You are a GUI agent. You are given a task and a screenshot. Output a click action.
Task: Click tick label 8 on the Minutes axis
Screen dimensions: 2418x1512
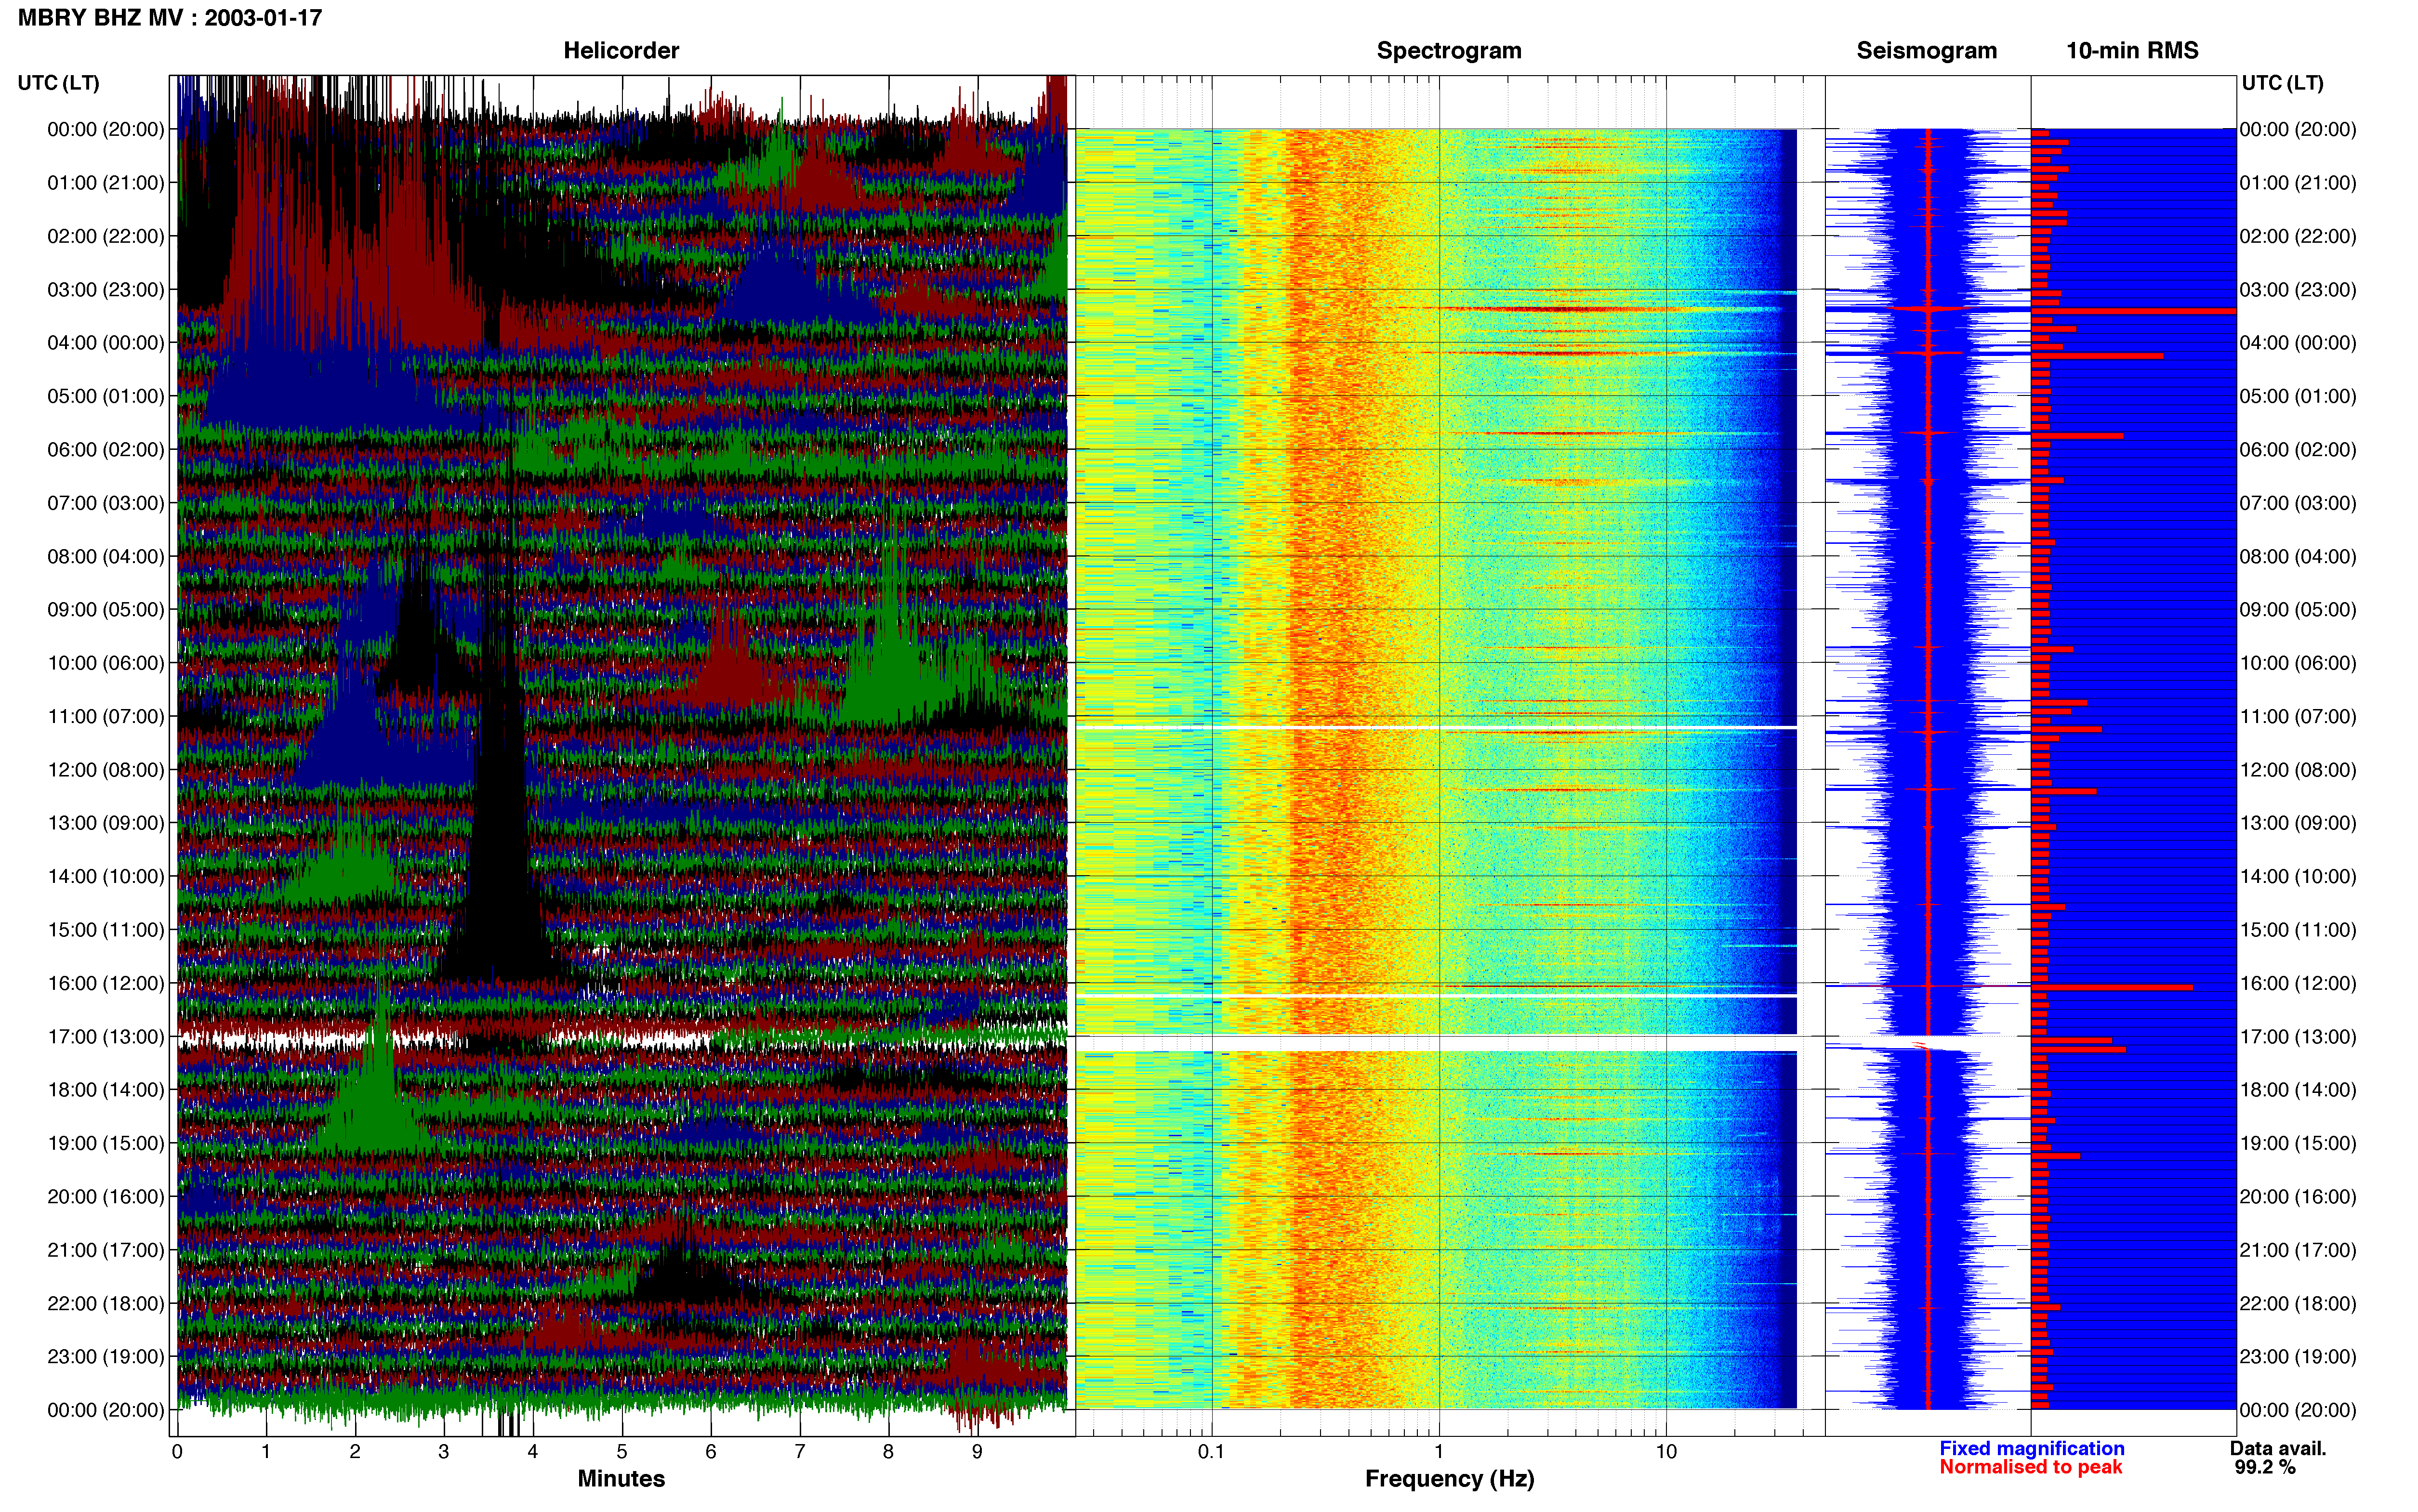(888, 1452)
